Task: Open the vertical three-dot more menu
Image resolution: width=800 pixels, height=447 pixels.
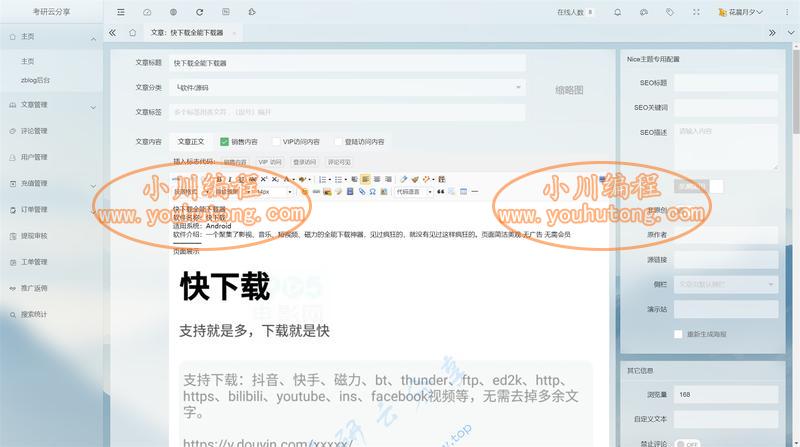Action: pos(787,12)
